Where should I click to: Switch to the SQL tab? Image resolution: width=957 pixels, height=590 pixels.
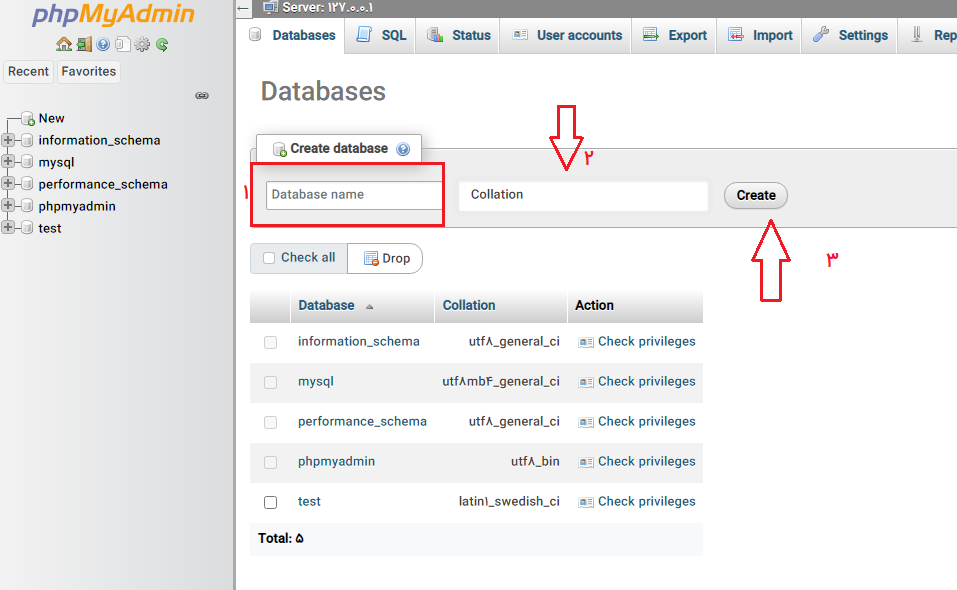pos(381,35)
